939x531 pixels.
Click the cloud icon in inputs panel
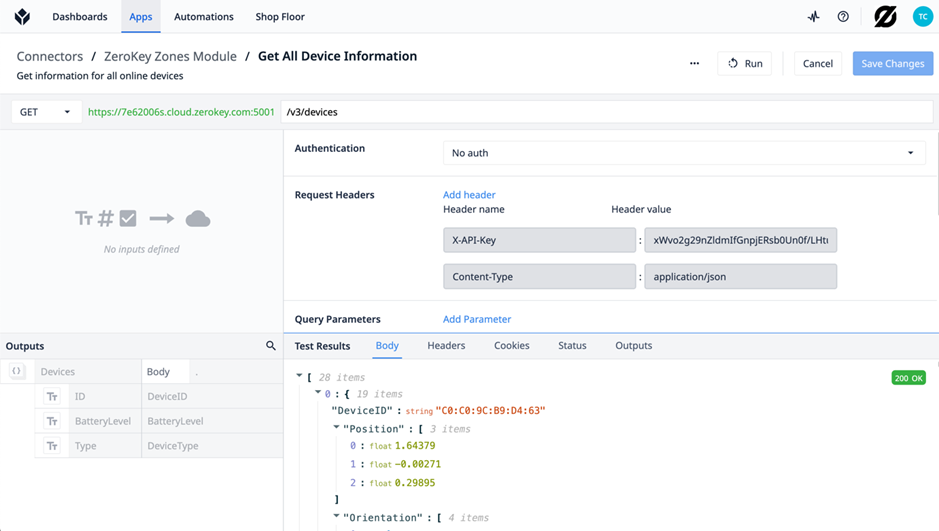pyautogui.click(x=198, y=219)
